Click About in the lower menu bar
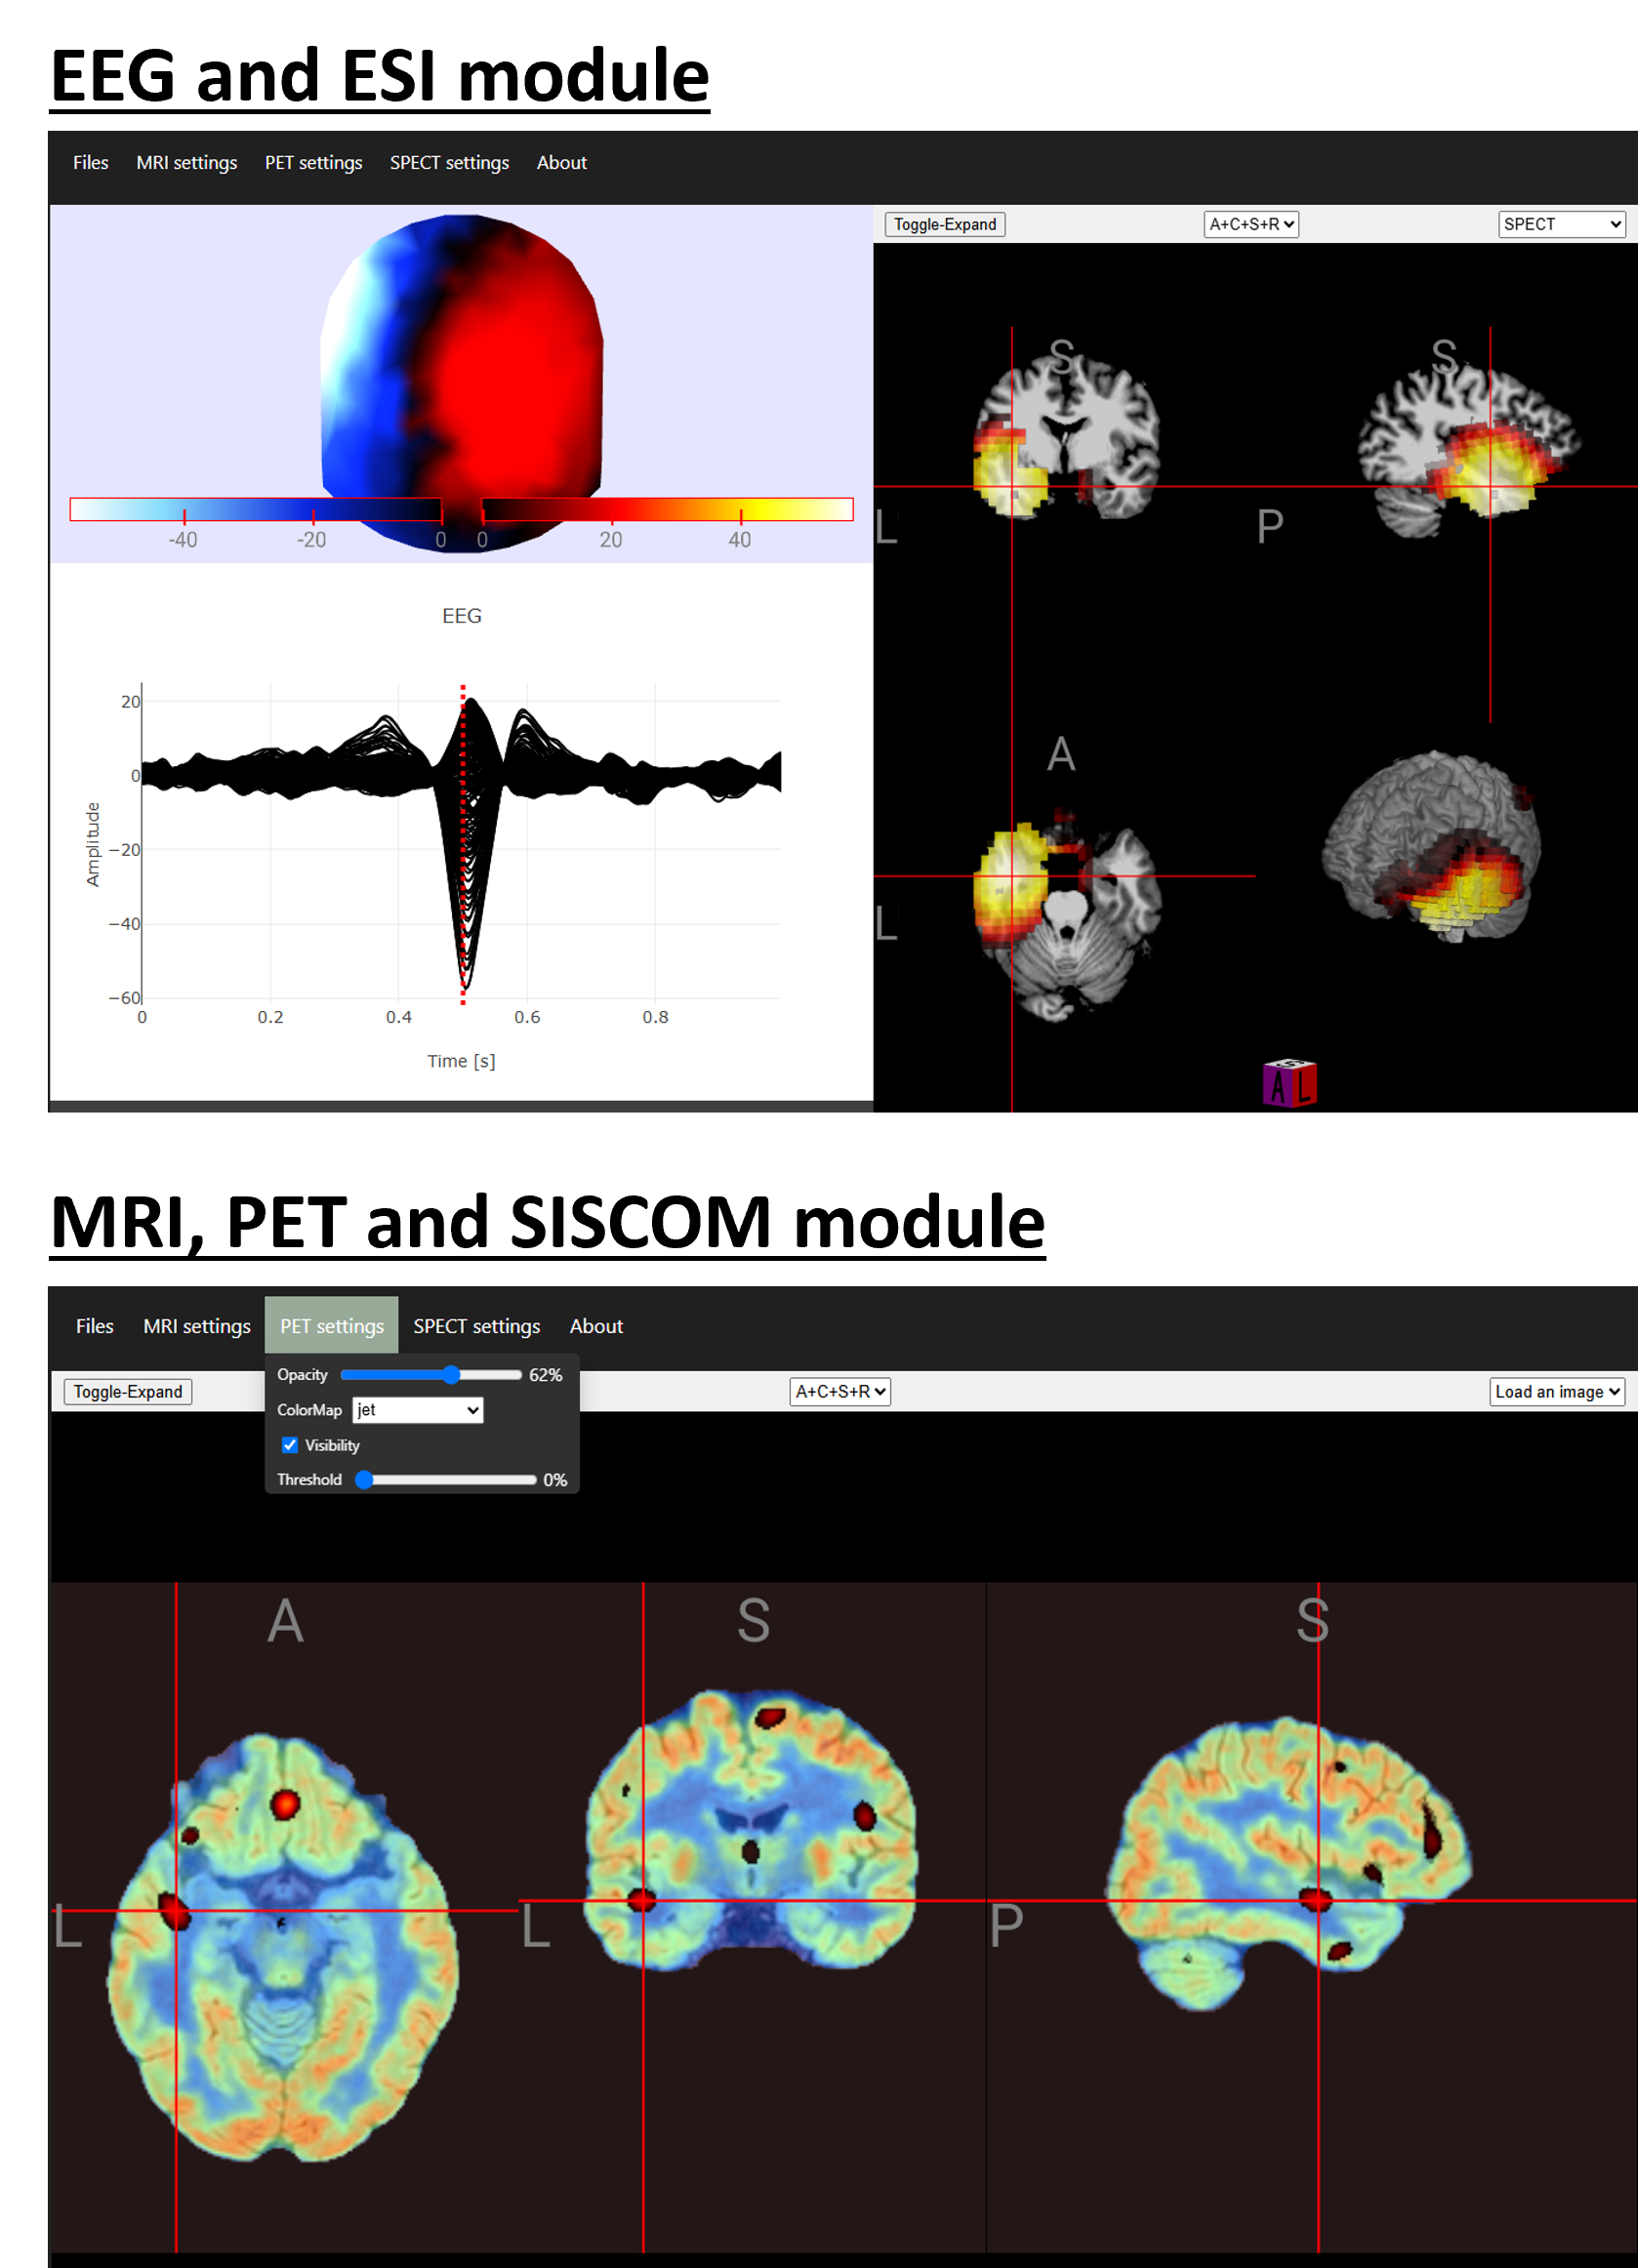The height and width of the screenshot is (2268, 1638). coord(596,1326)
